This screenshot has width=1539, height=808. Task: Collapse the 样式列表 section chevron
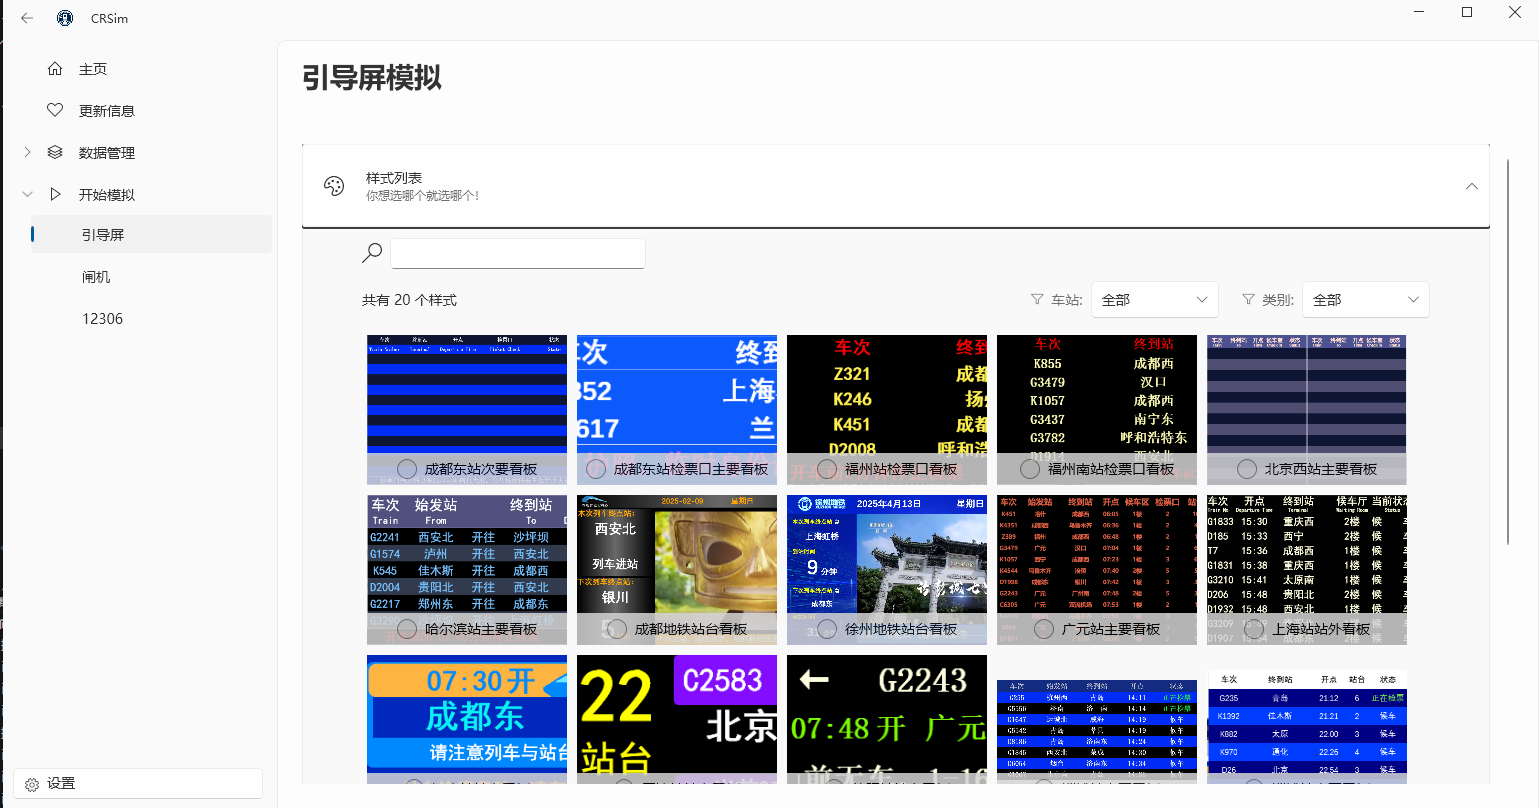pos(1471,186)
